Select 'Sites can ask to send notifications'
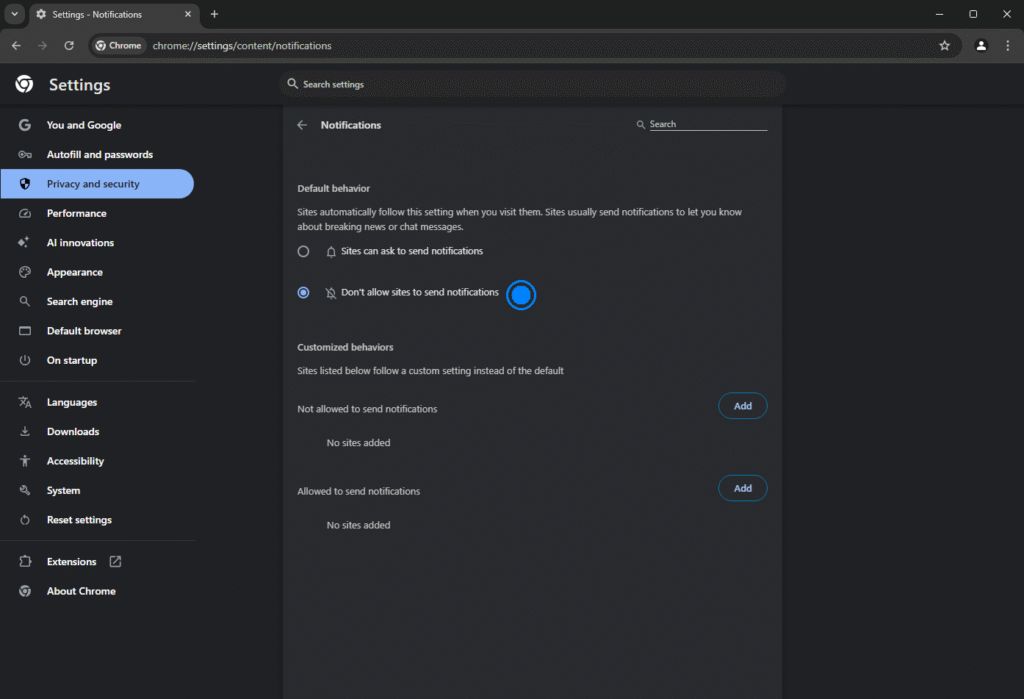This screenshot has height=699, width=1024. (x=304, y=251)
